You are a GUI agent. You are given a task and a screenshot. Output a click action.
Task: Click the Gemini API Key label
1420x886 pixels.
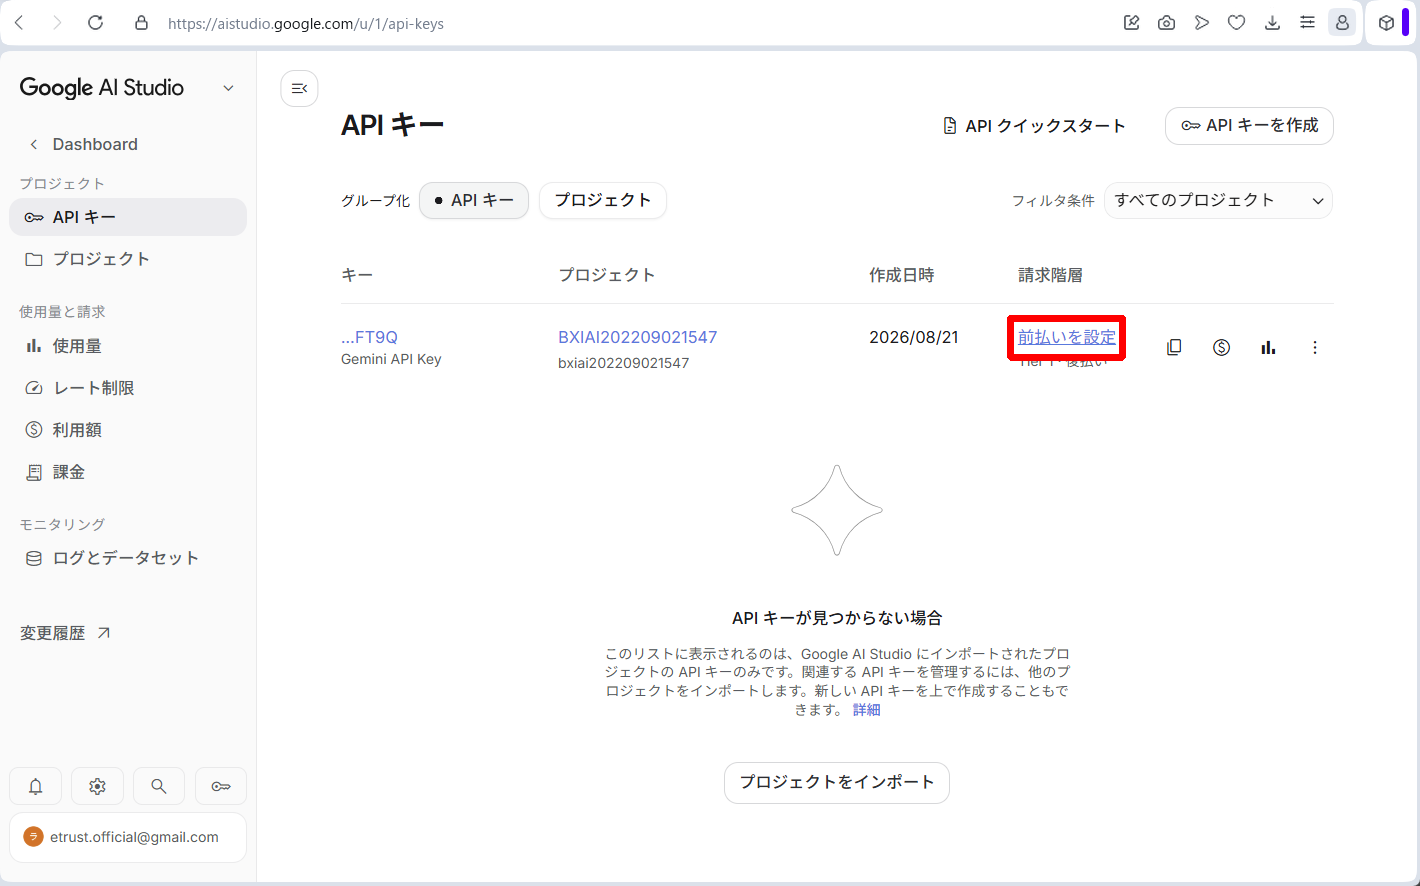pos(391,359)
